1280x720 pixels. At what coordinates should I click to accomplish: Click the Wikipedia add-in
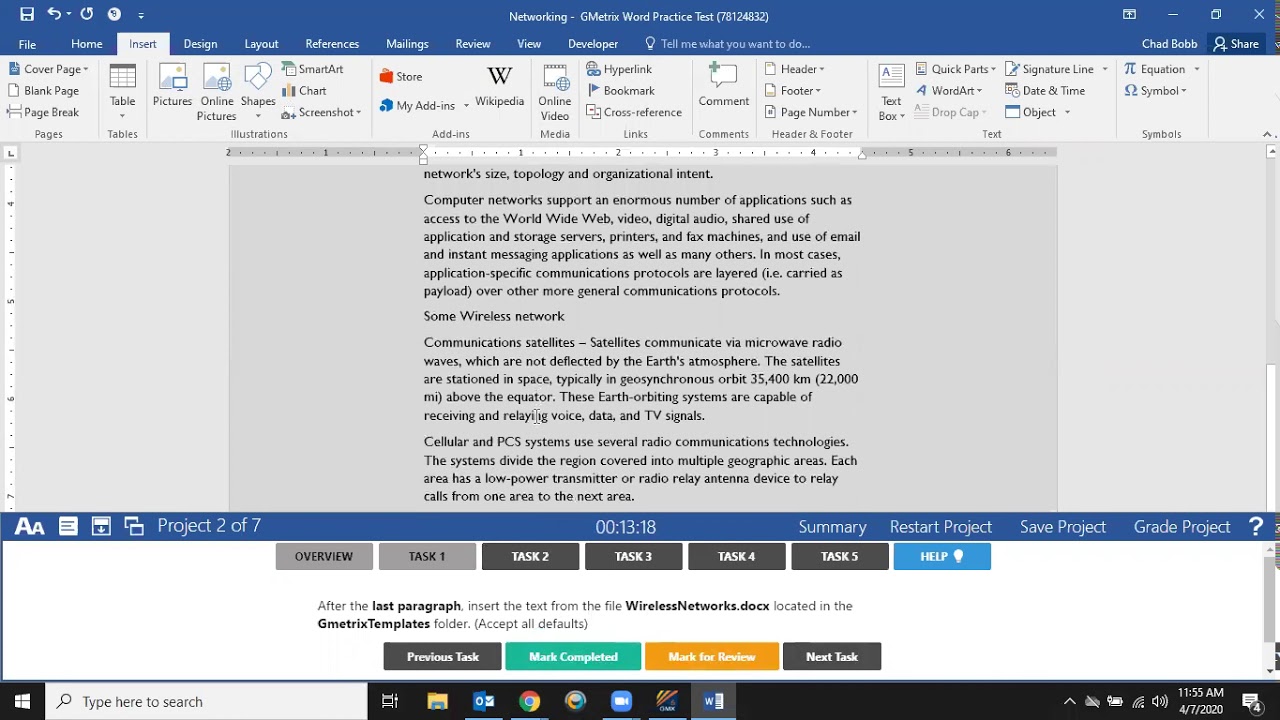499,86
